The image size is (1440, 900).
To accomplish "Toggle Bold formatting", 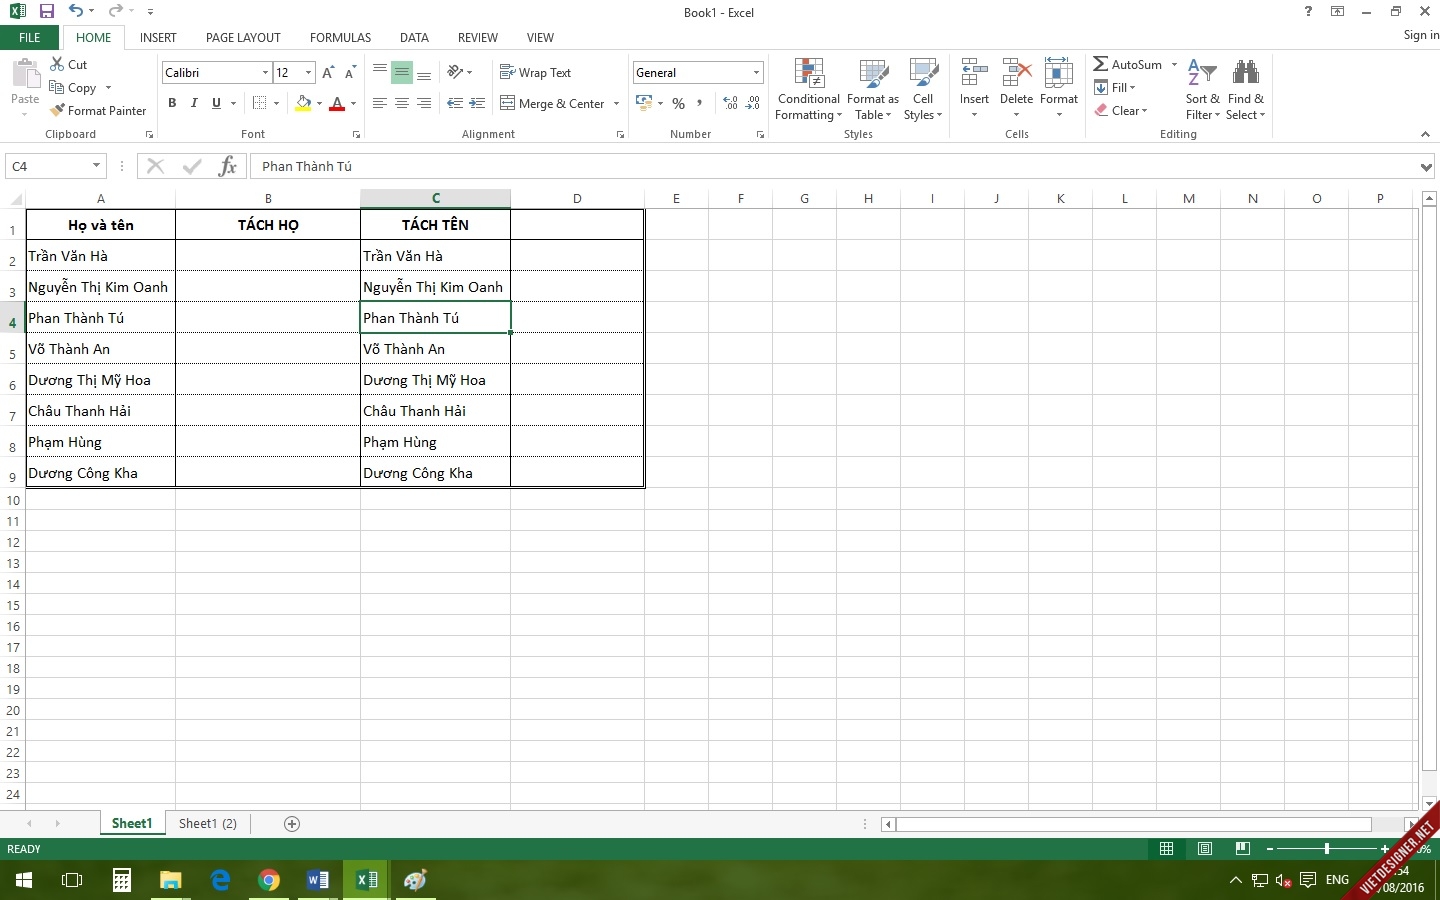I will 172,103.
